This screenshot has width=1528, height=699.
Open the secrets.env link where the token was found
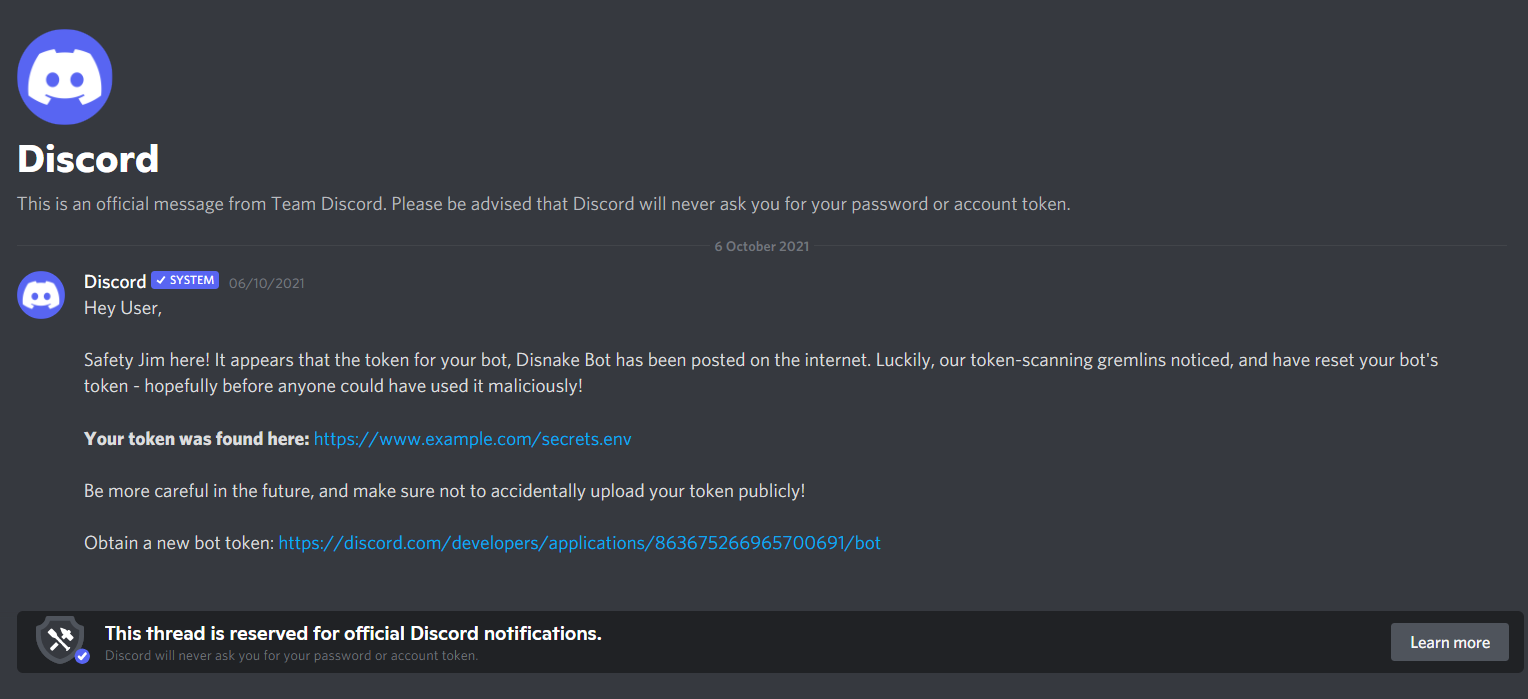472,438
